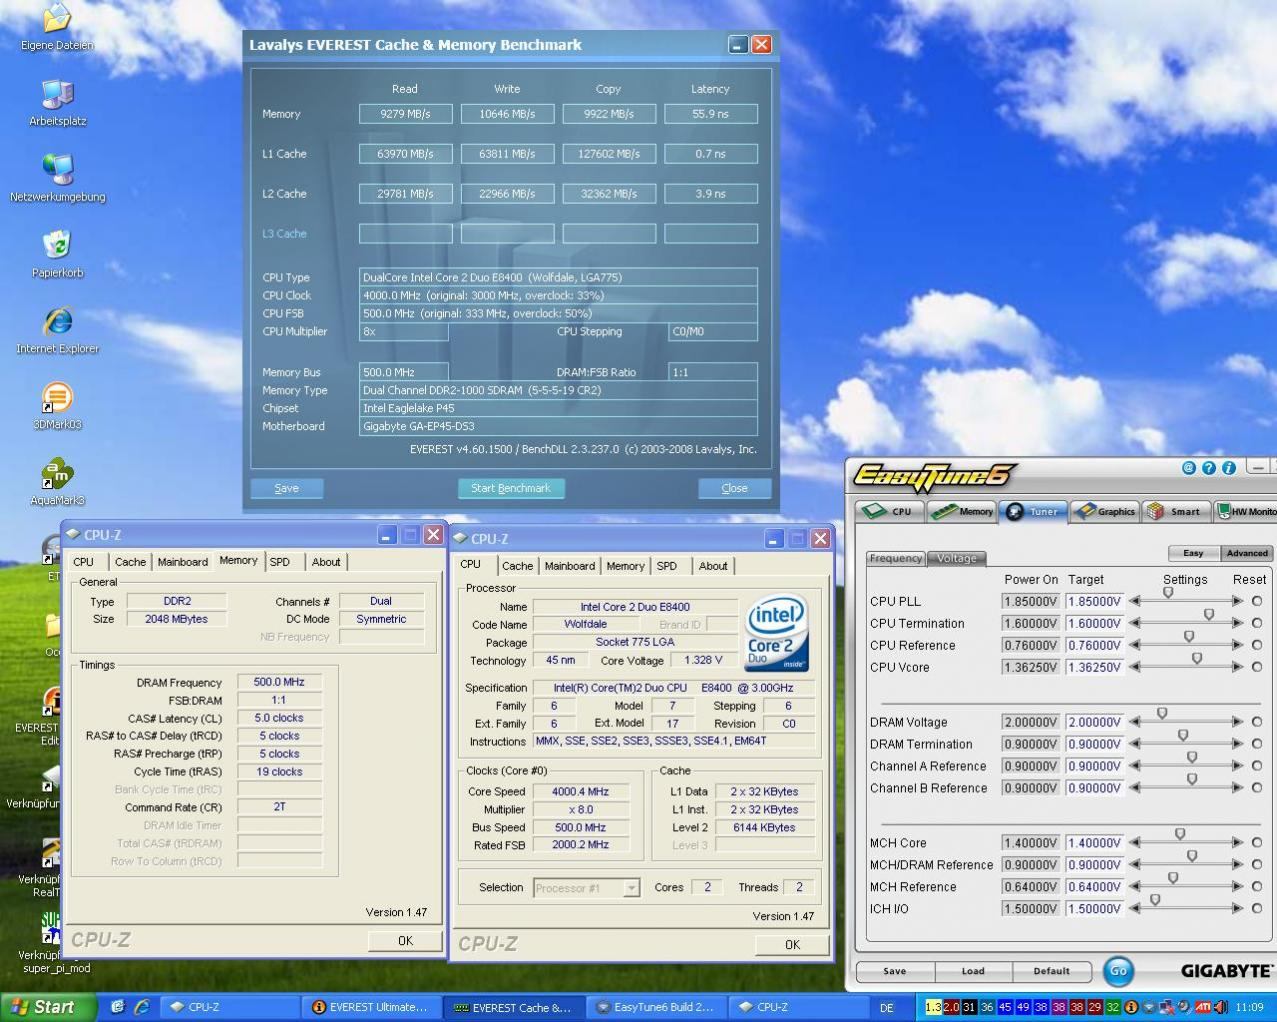Decrease DRAM Voltage with left arrow

[x=1135, y=722]
